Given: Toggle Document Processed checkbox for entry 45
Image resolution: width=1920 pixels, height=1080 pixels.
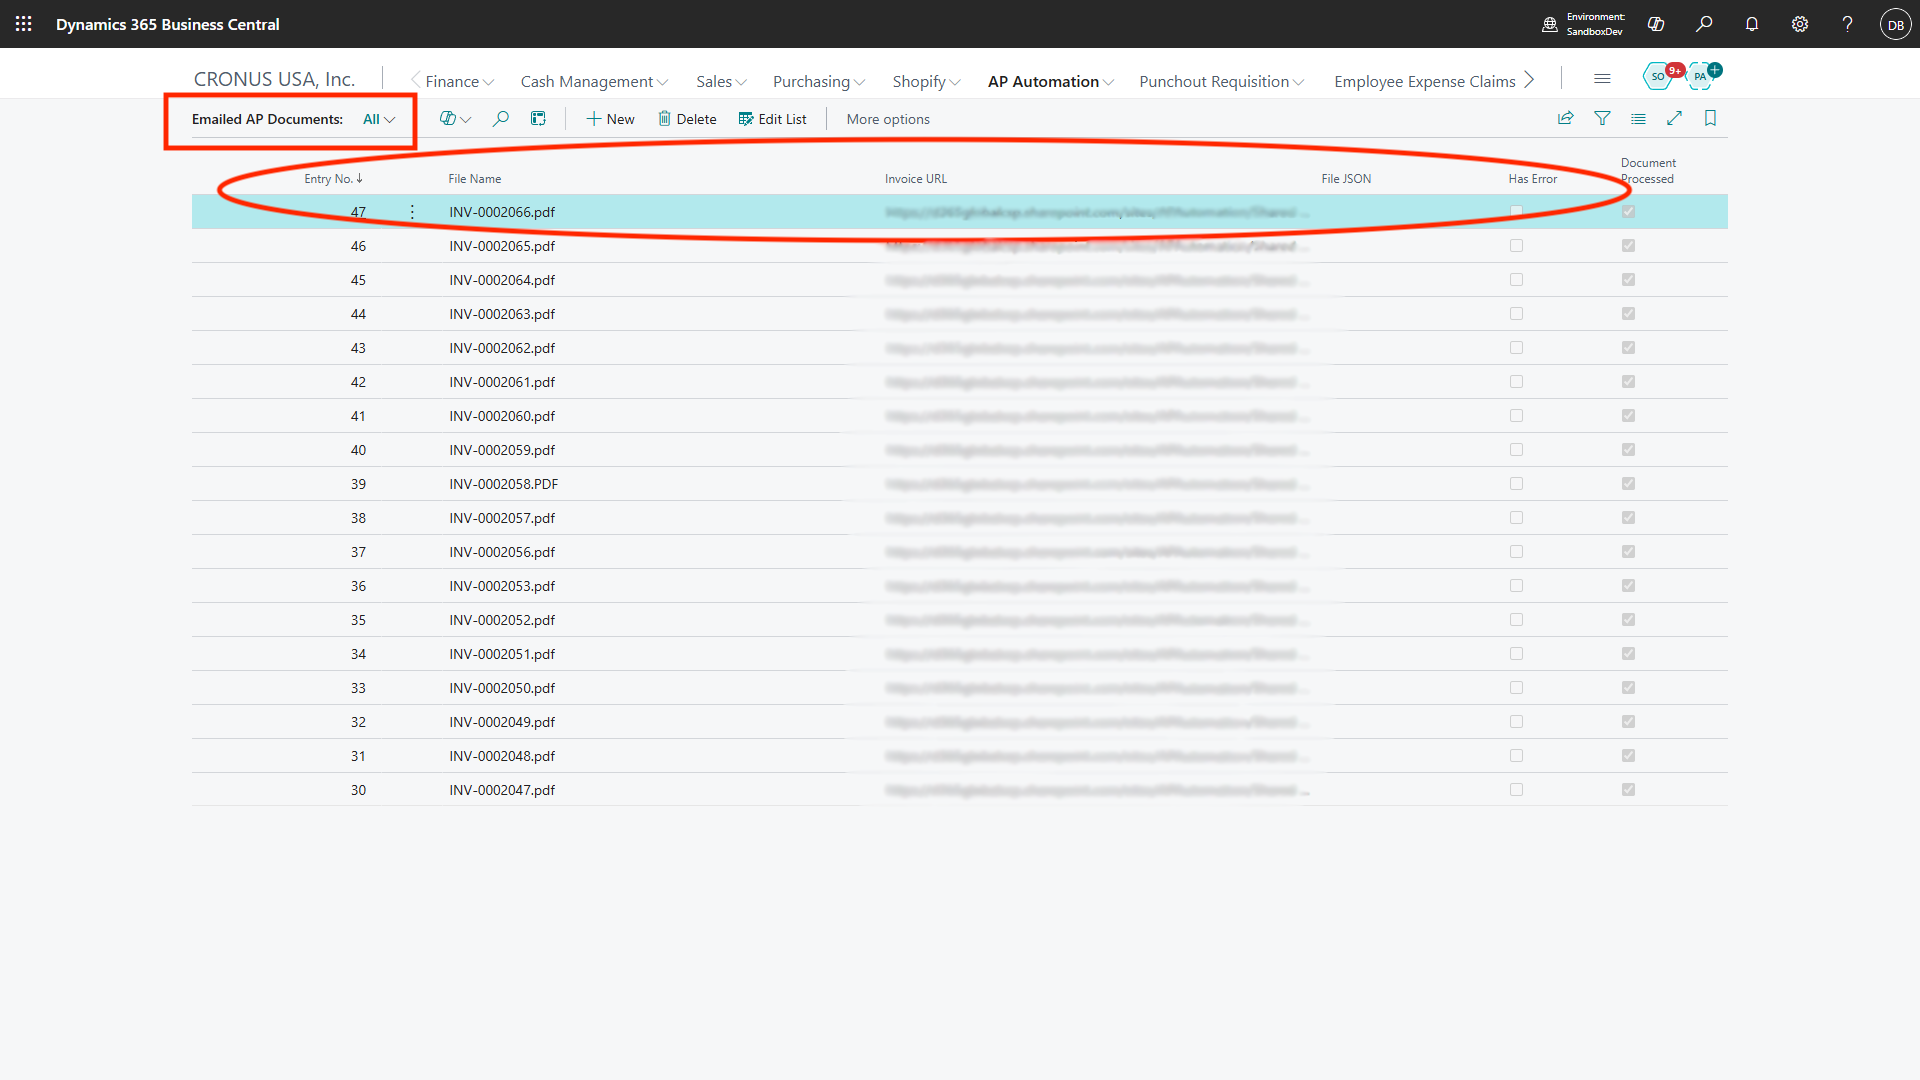Looking at the screenshot, I should [x=1628, y=280].
